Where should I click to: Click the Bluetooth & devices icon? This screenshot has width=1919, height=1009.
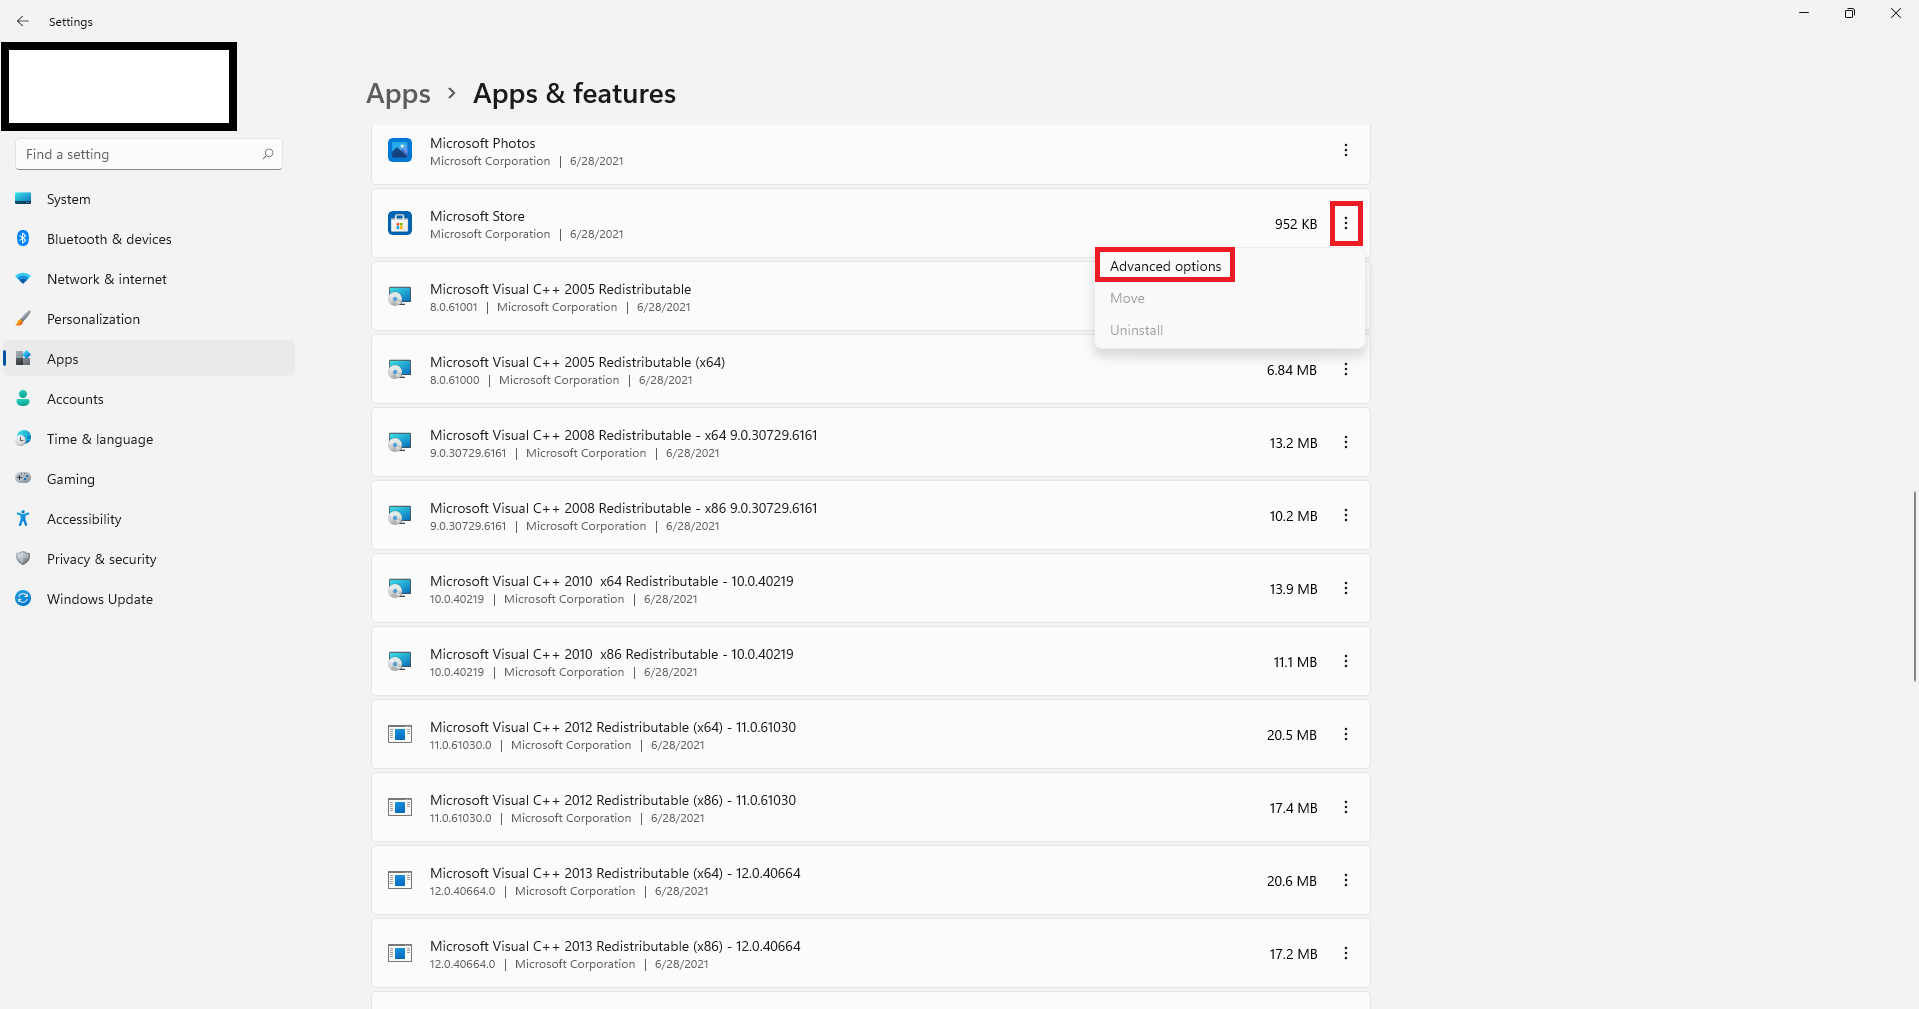(x=23, y=239)
